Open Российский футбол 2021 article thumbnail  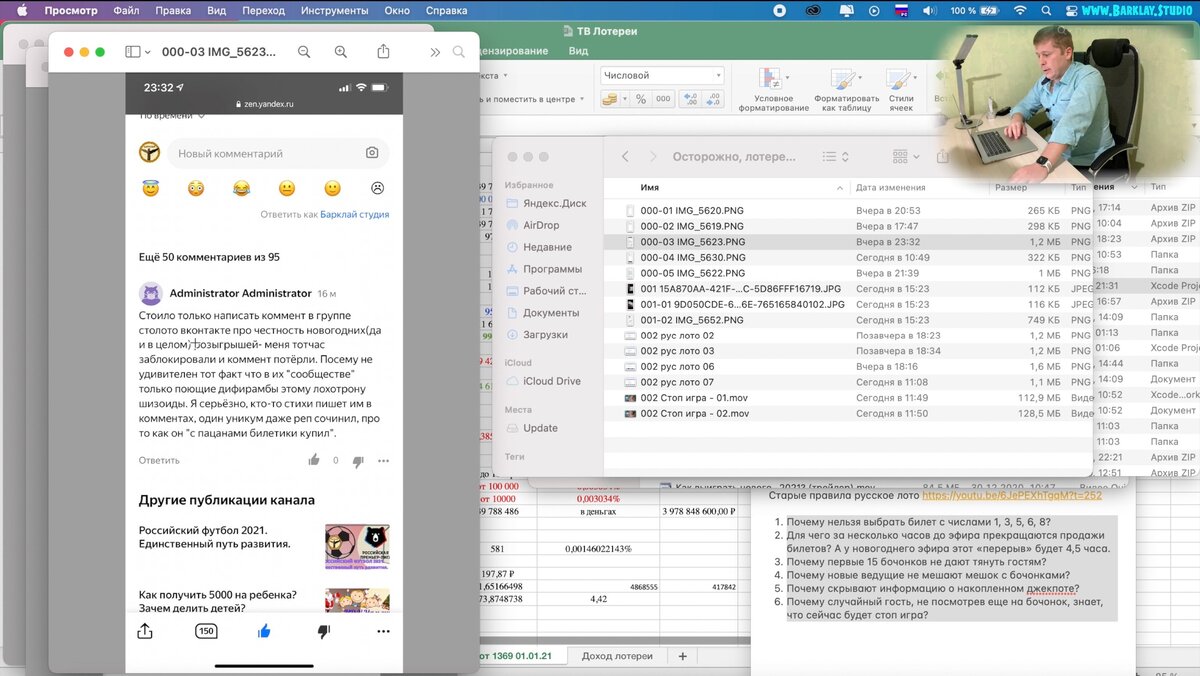coord(357,547)
